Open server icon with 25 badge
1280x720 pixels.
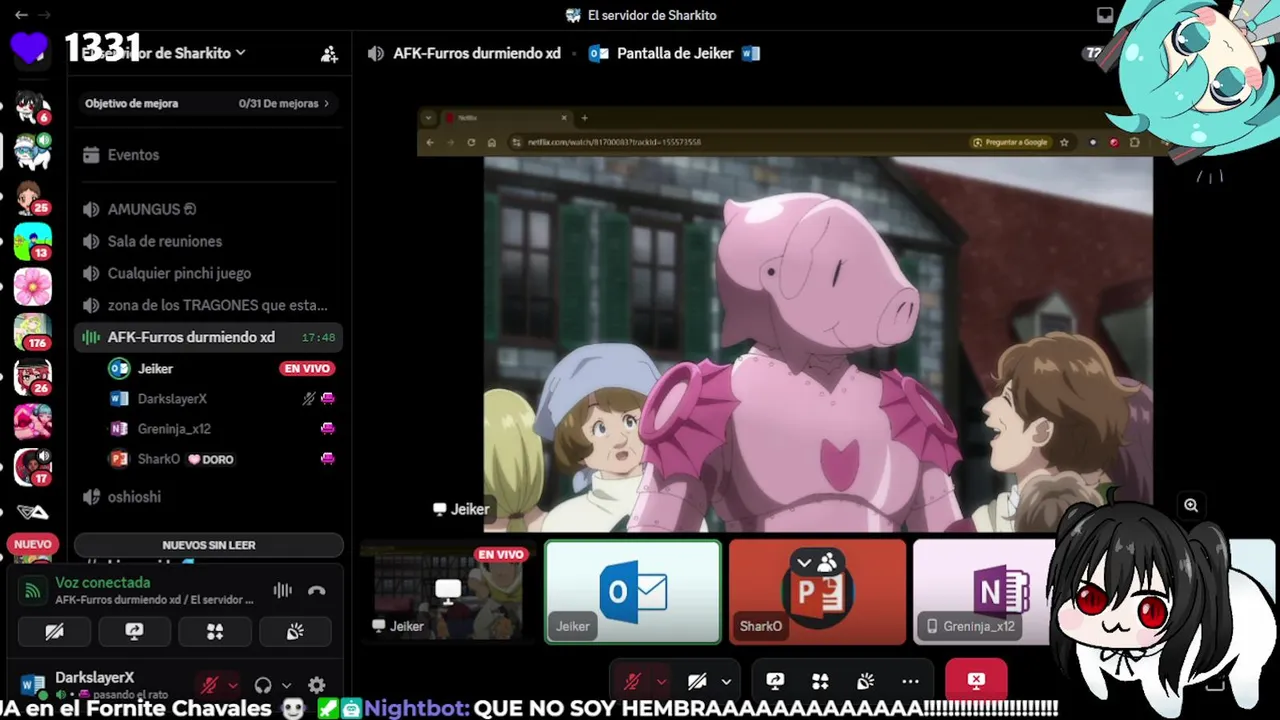point(32,196)
